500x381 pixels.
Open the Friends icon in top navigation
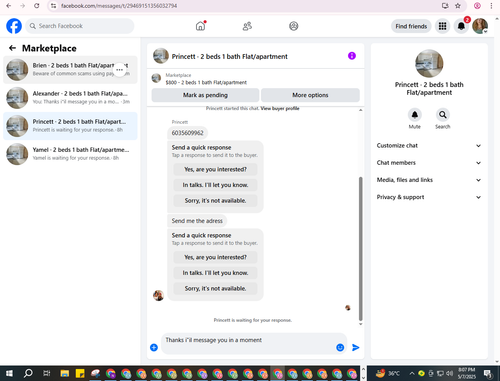247,26
